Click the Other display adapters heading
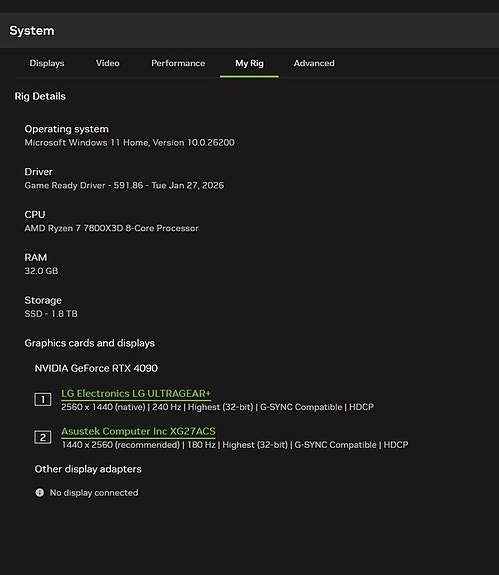Image resolution: width=499 pixels, height=575 pixels. tap(88, 469)
